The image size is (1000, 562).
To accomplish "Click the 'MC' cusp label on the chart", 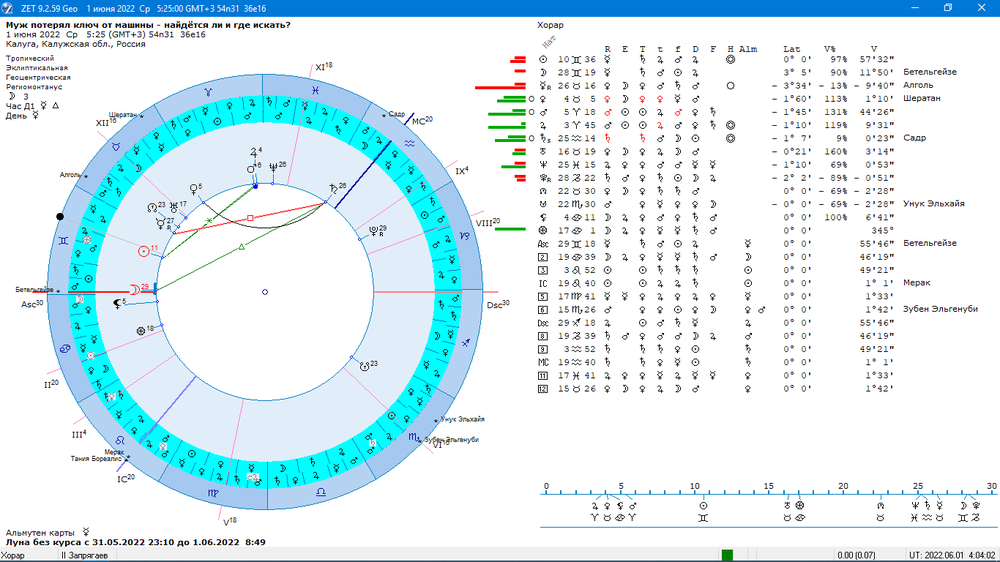I will (422, 121).
